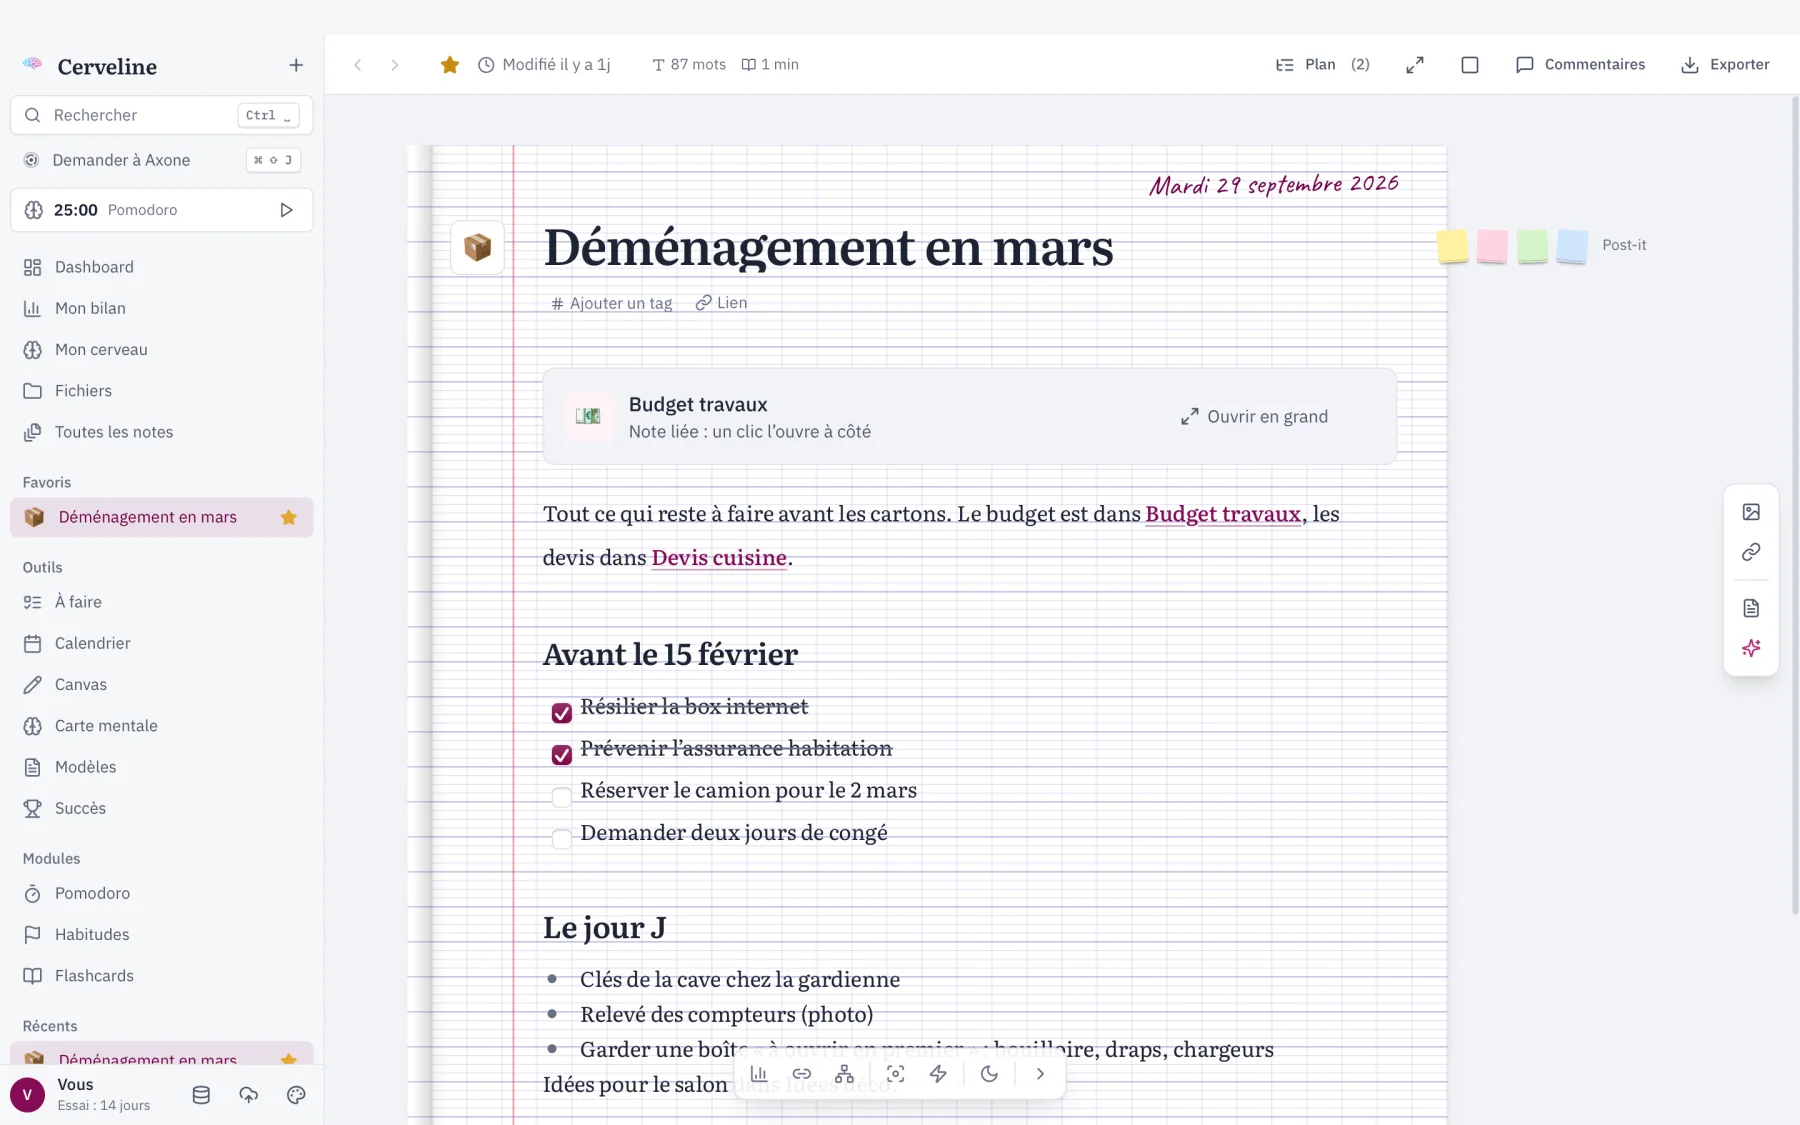Viewport: 1800px width, 1125px height.
Task: Click the image icon in right side panel
Action: pos(1751,512)
